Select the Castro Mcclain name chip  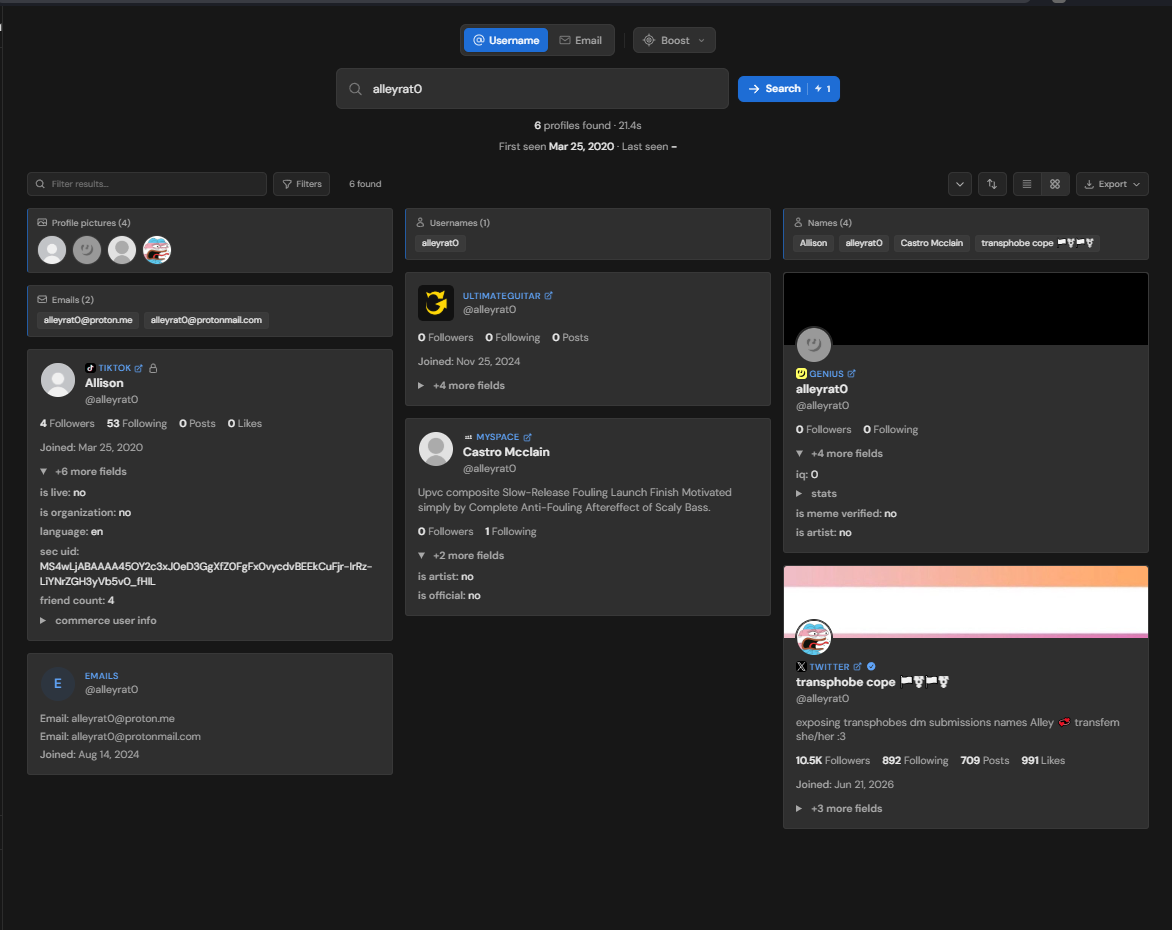click(x=931, y=243)
